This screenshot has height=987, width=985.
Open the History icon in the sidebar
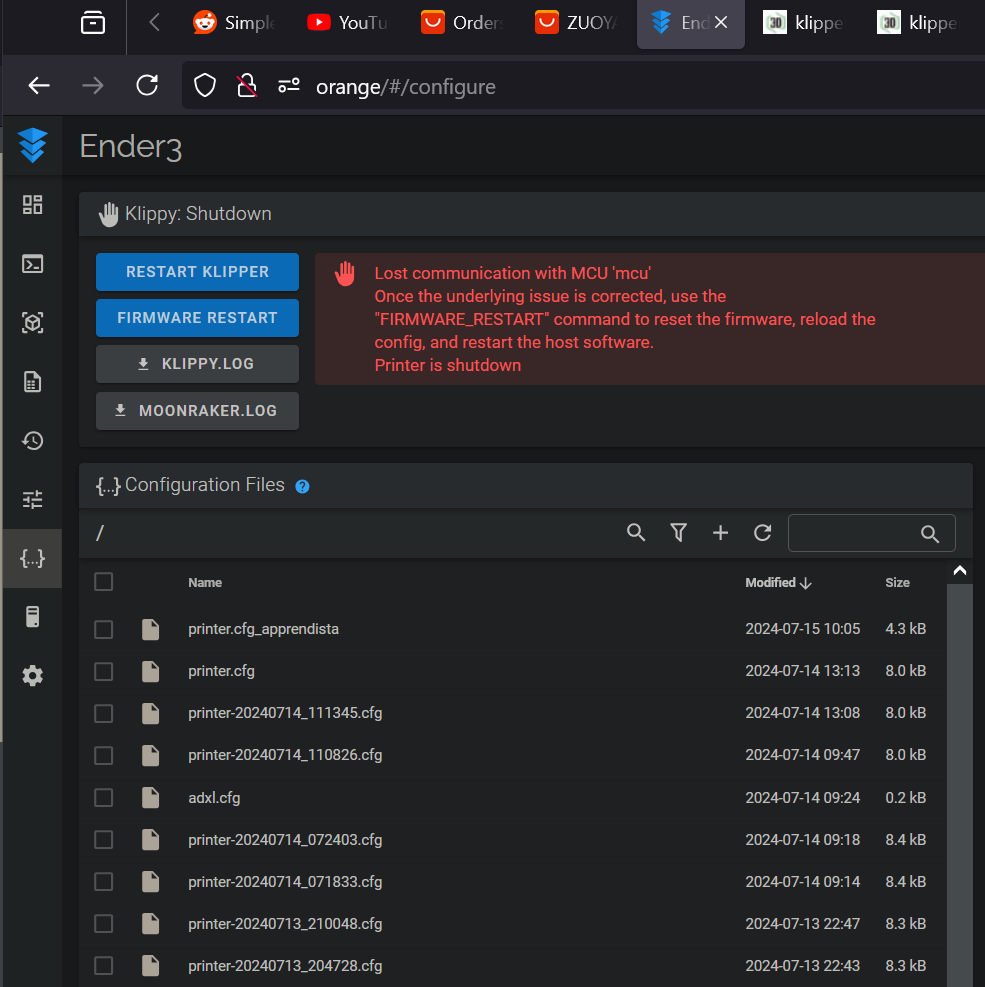[x=32, y=441]
